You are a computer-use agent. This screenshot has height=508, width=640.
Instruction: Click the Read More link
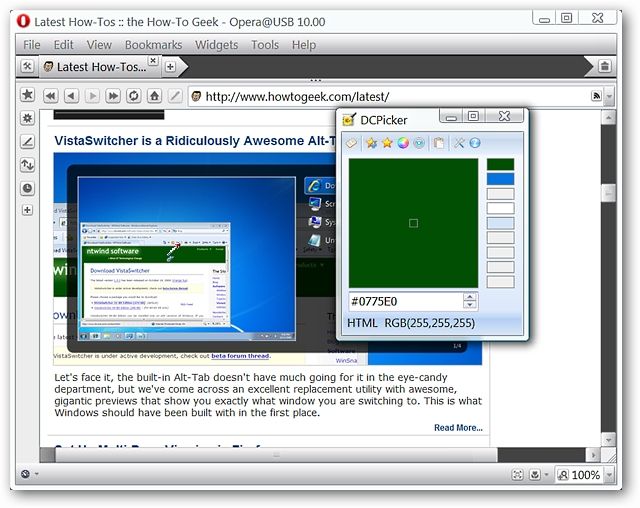(x=458, y=428)
